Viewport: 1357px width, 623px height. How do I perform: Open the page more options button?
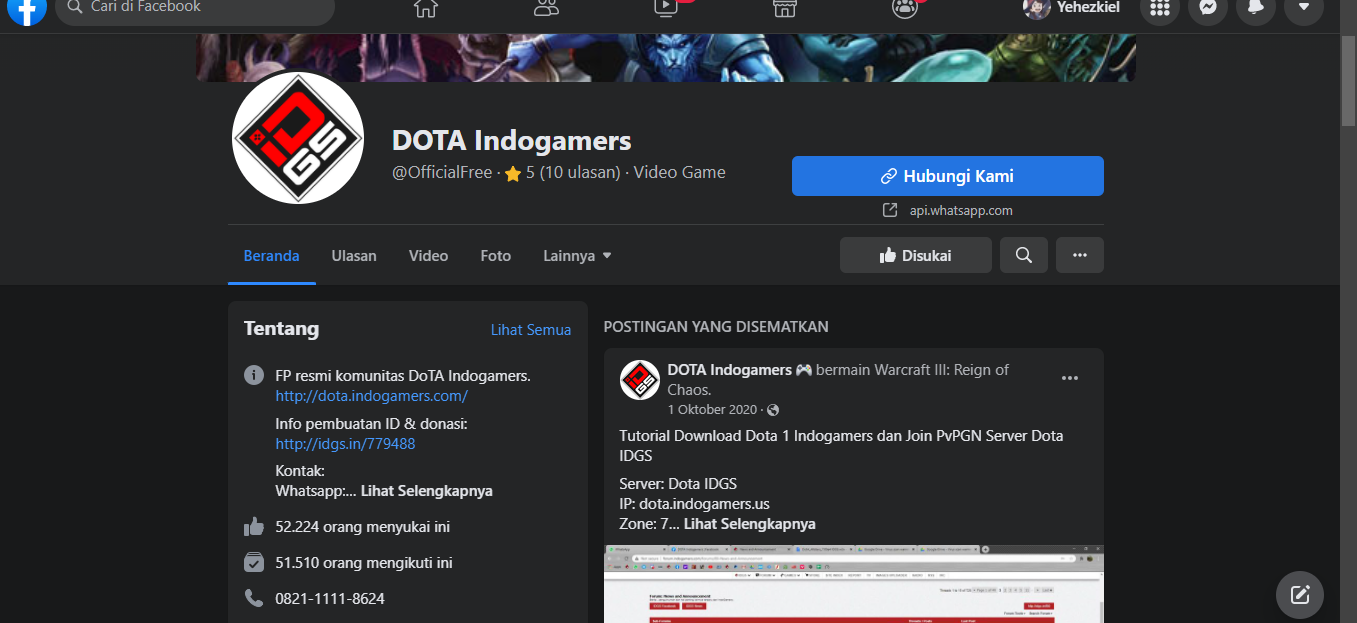(1080, 255)
